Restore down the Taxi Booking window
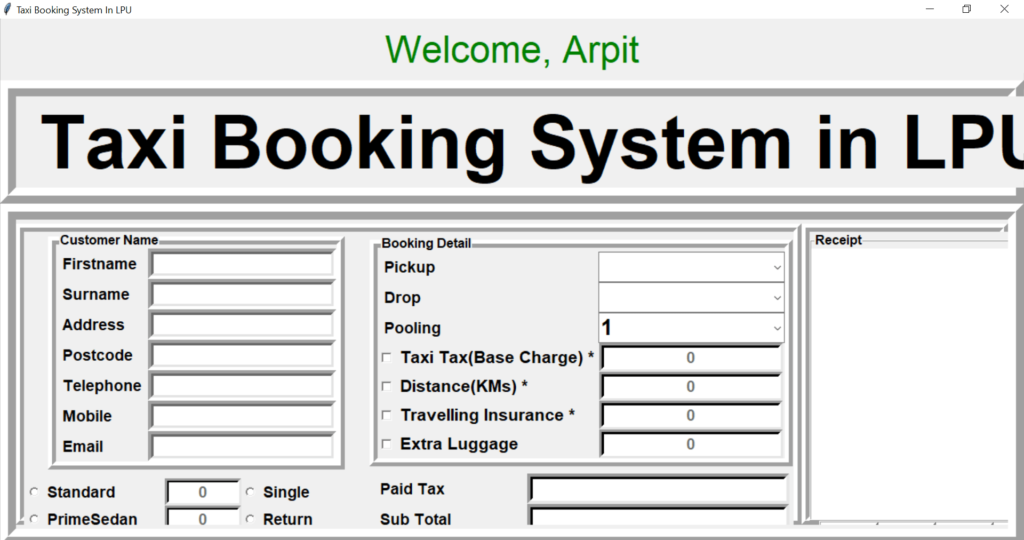 967,9
